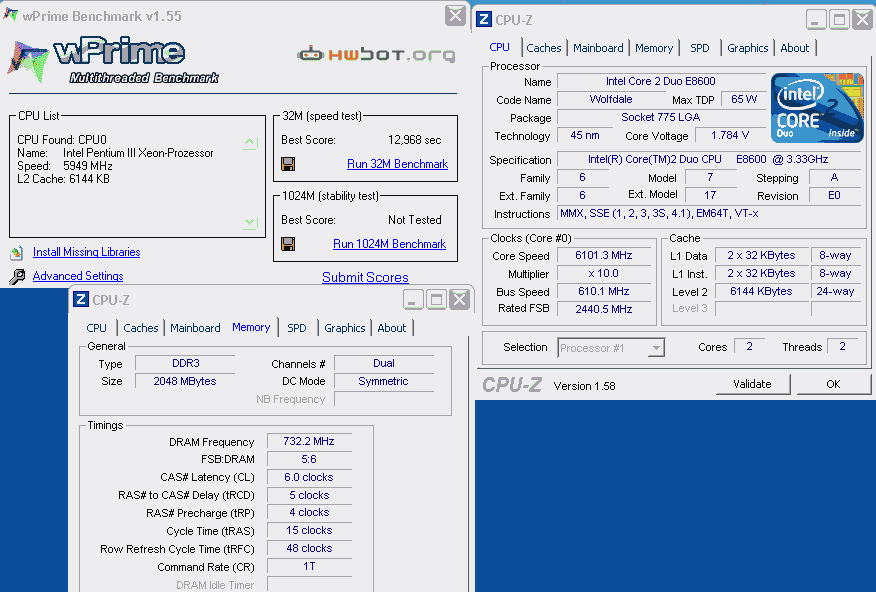Click the Submit Scores link

click(365, 278)
